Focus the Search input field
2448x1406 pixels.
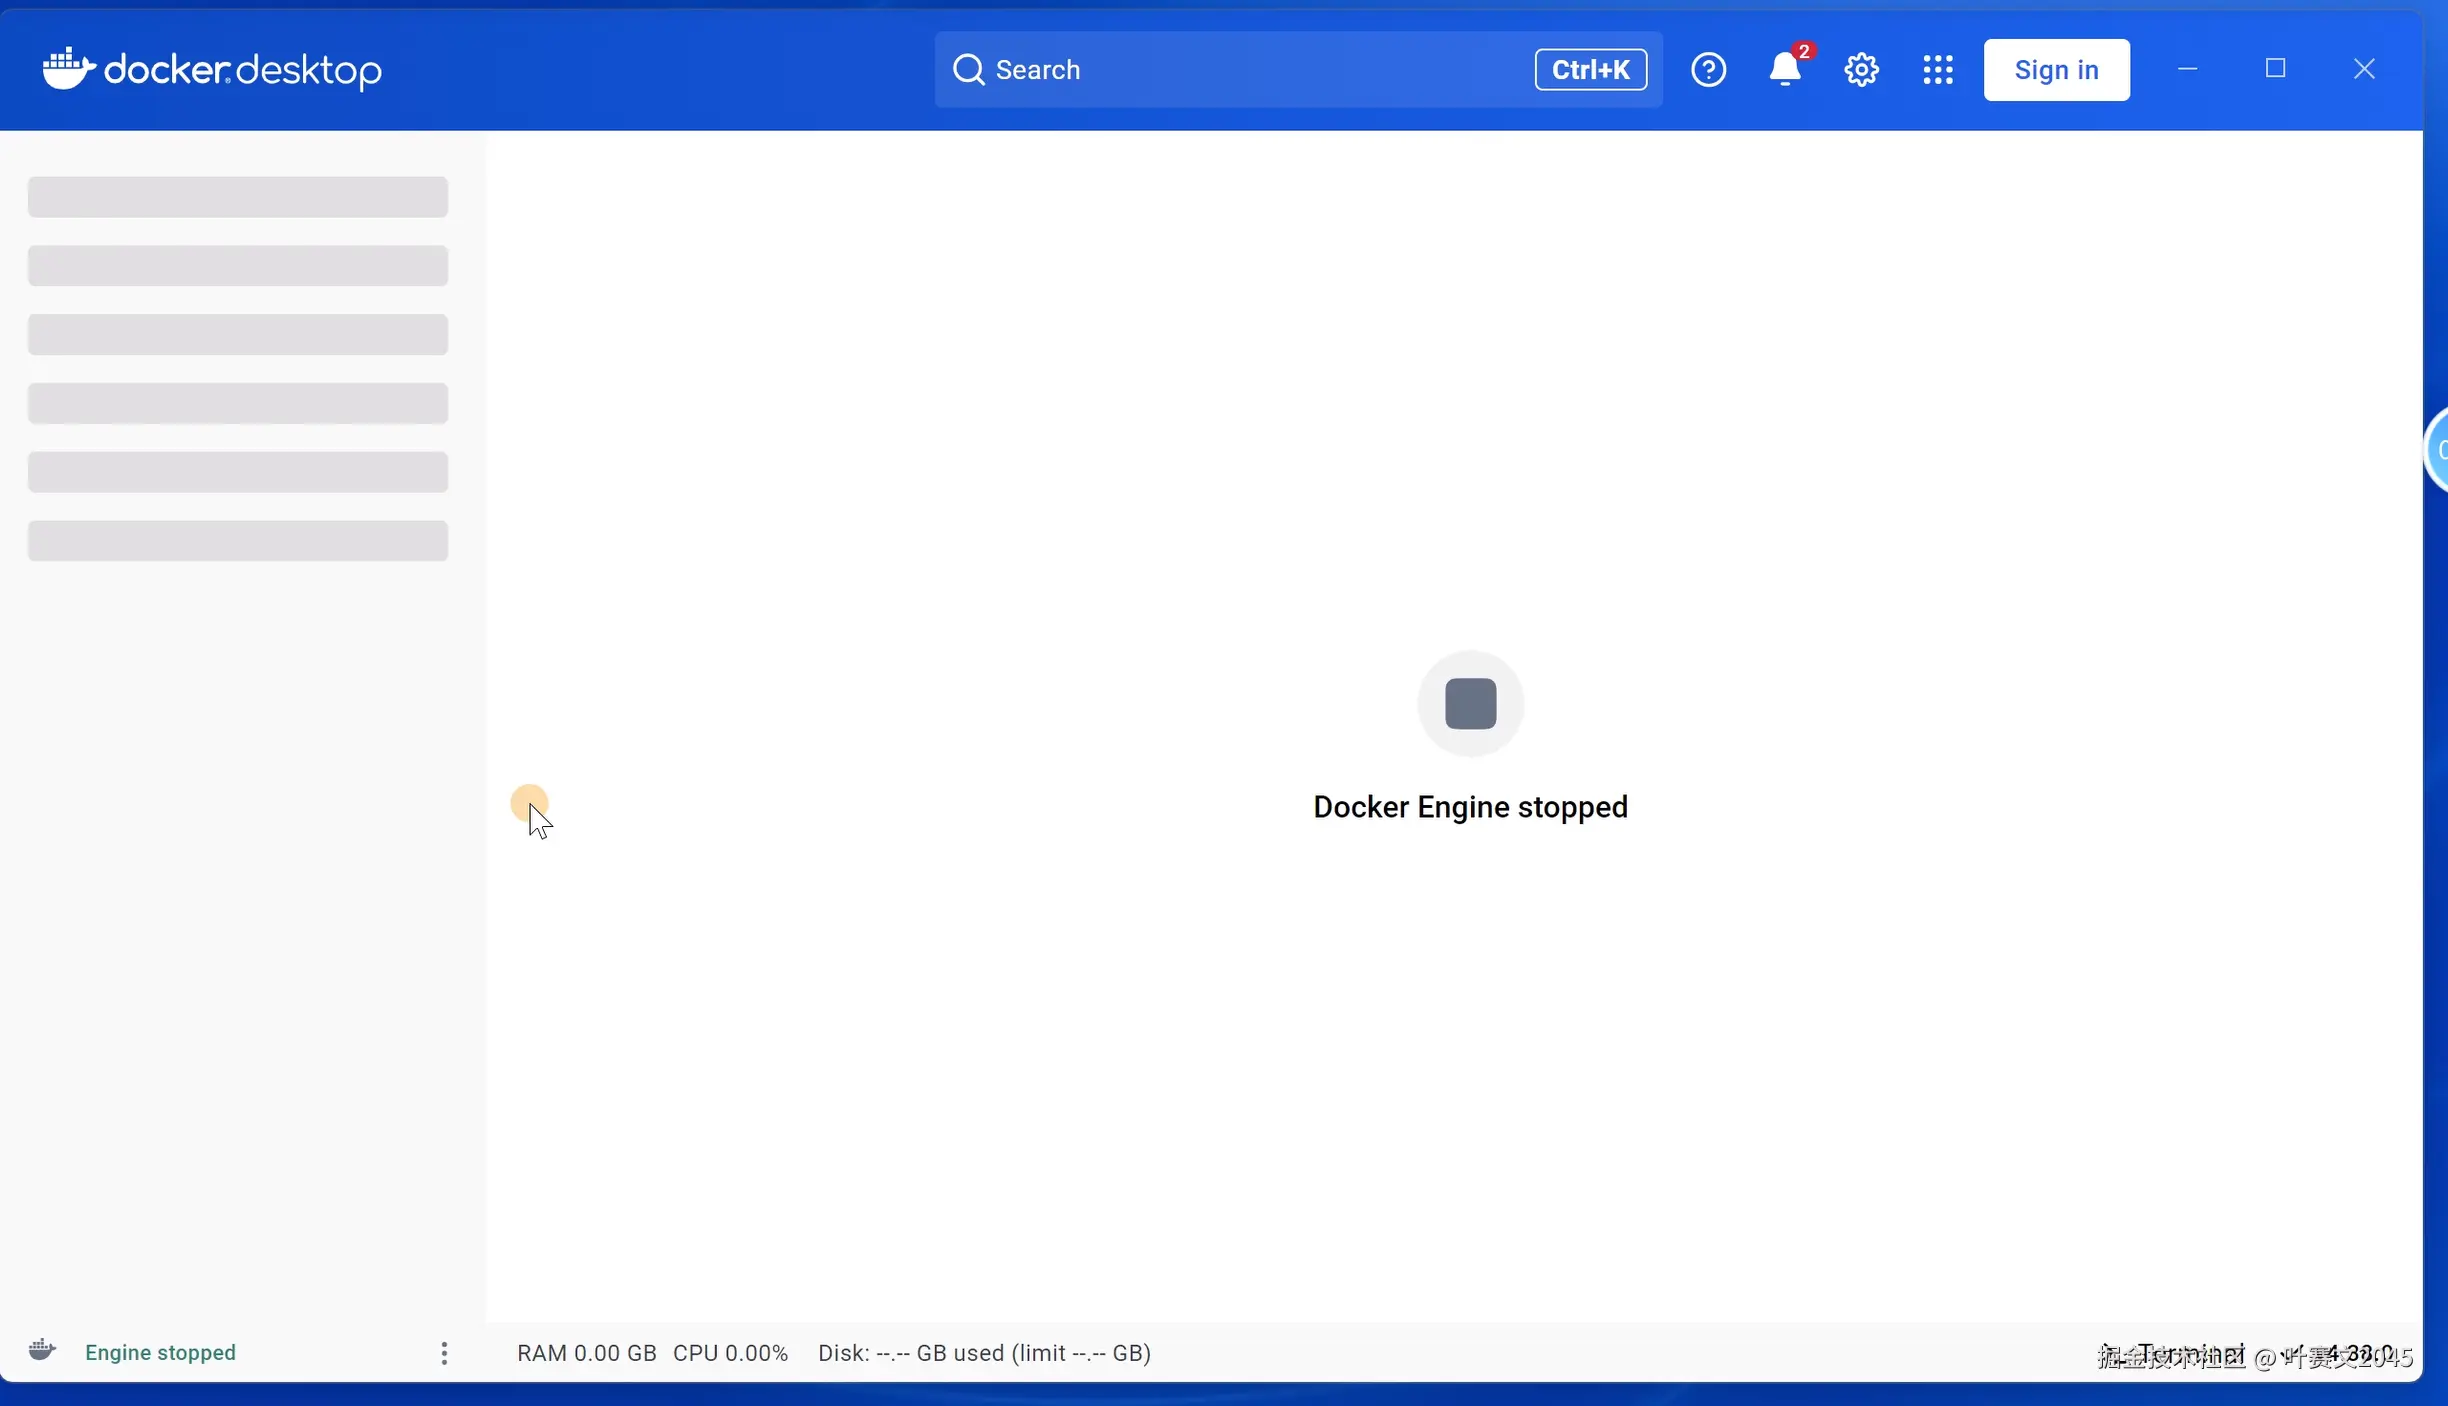coord(1250,70)
